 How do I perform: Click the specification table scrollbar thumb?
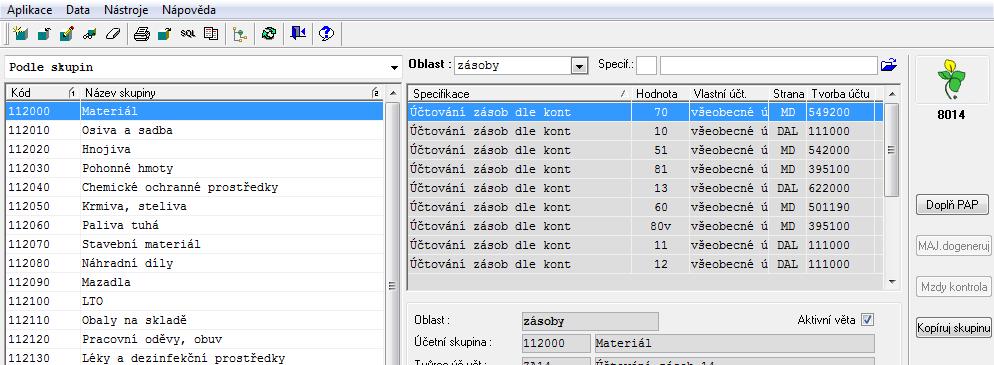[x=891, y=150]
